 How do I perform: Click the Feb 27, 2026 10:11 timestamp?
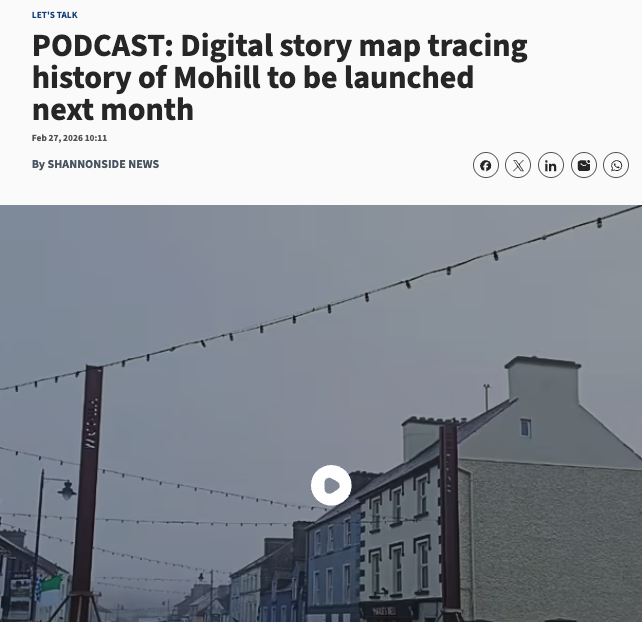tap(69, 138)
